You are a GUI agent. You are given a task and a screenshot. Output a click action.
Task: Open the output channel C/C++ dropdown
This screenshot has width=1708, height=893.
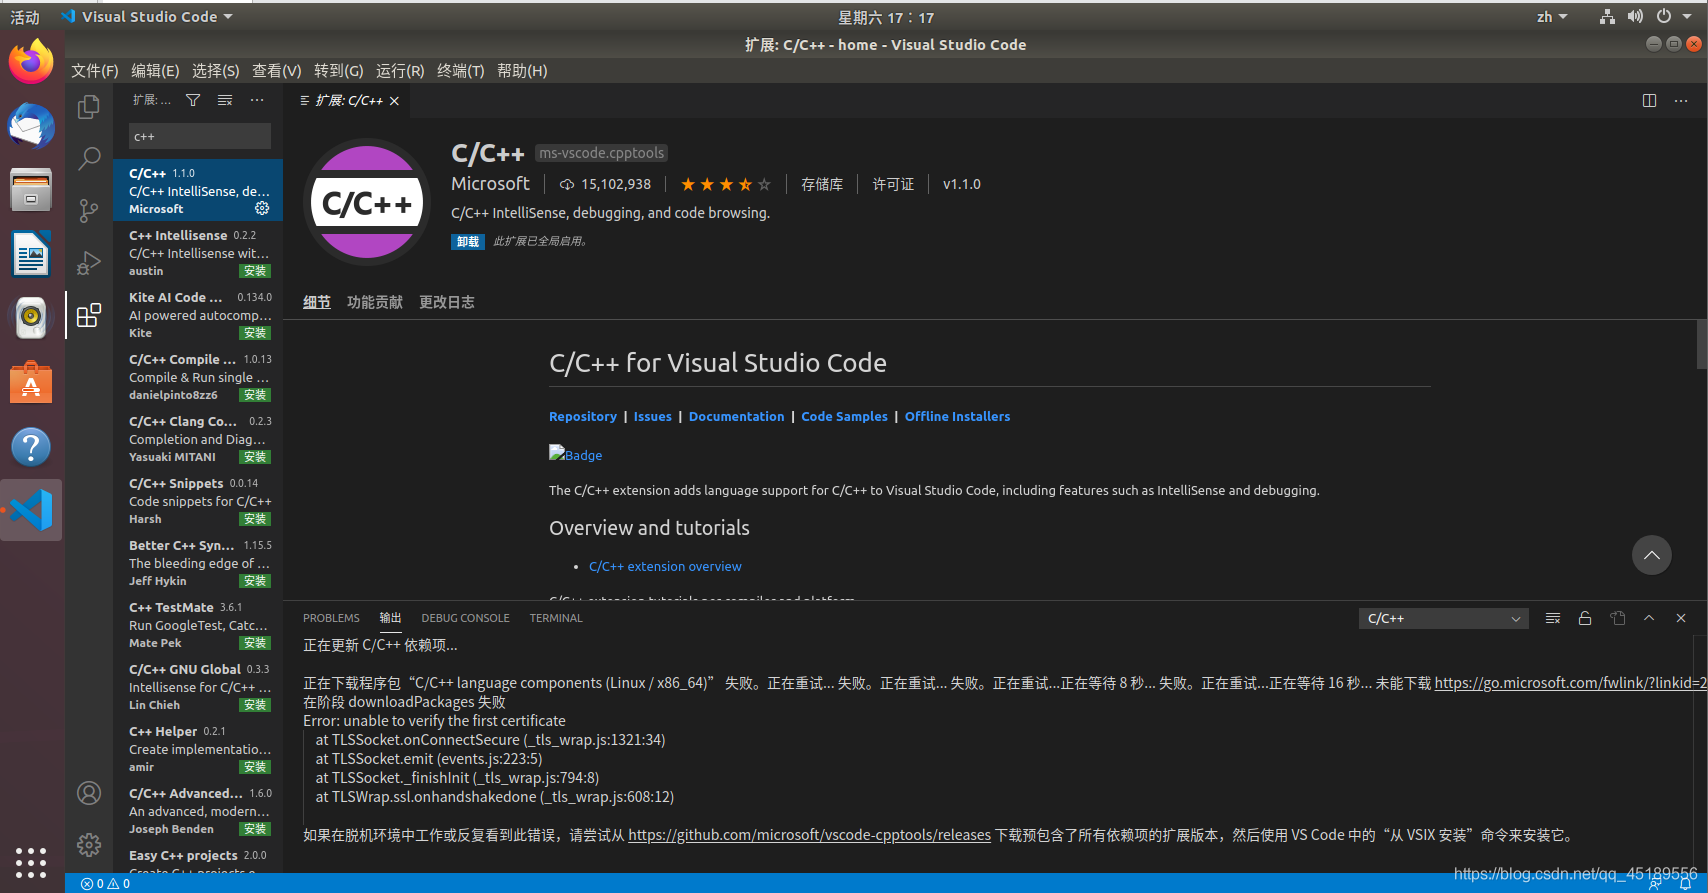[x=1443, y=618]
